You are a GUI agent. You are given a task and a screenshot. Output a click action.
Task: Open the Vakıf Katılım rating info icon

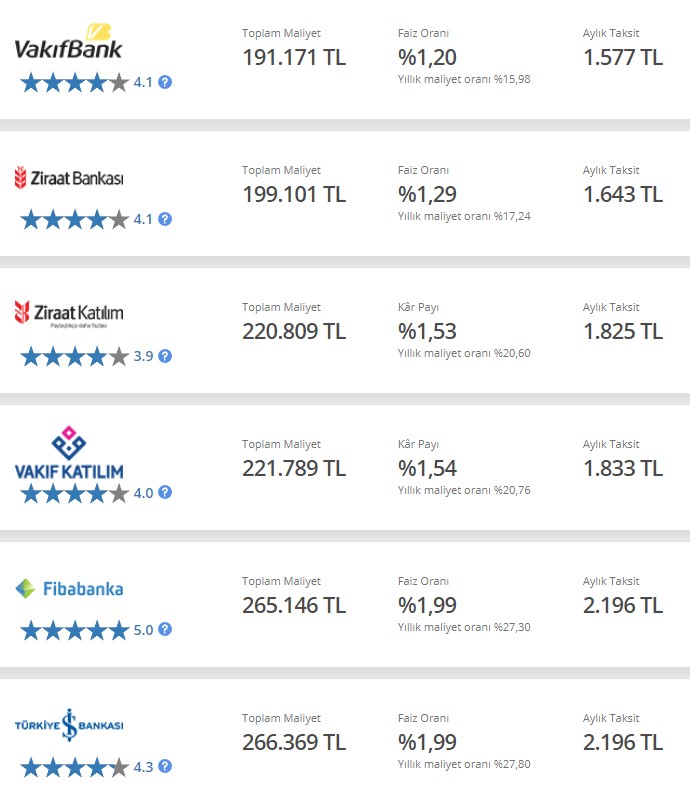point(165,492)
